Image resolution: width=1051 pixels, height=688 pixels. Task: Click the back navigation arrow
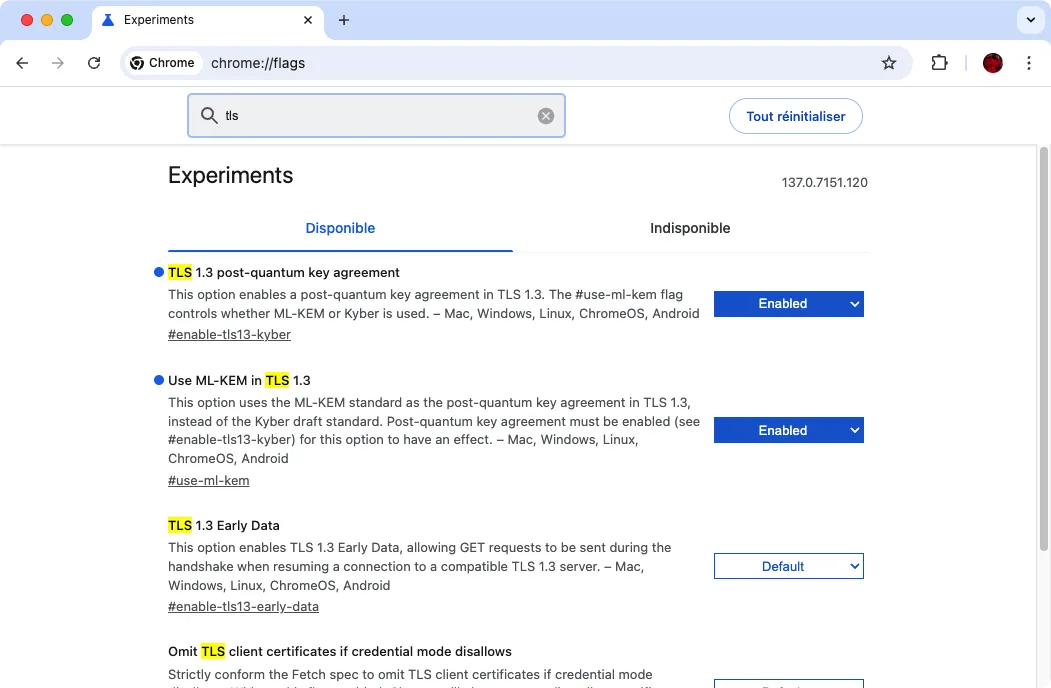pos(22,63)
